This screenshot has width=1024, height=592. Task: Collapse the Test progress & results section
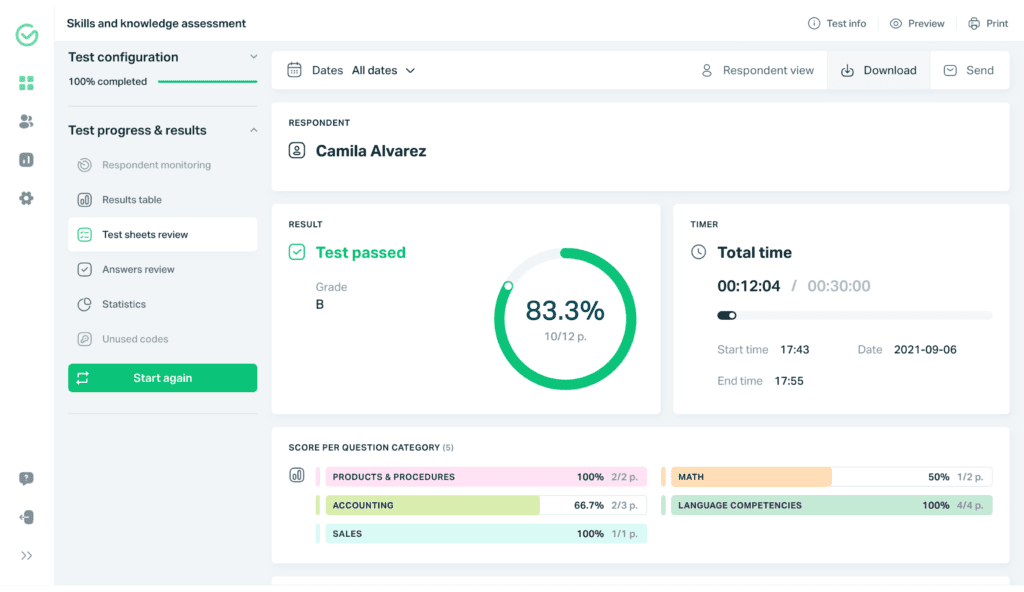click(253, 130)
